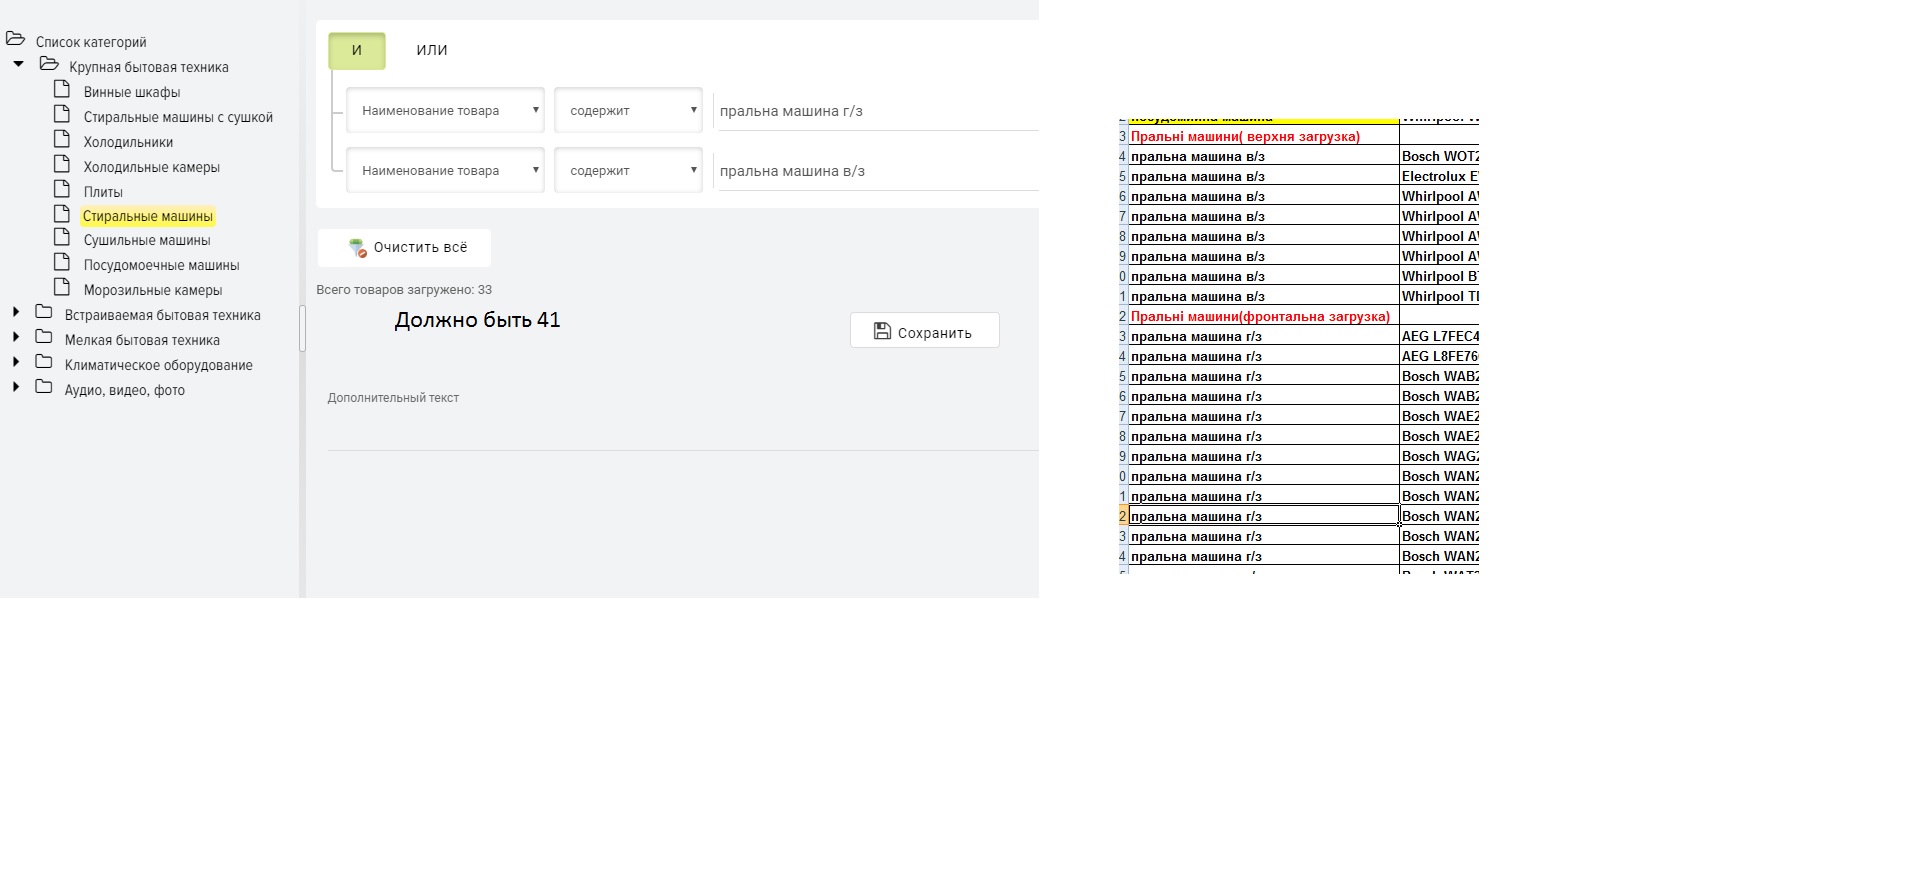1914x880 pixels.
Task: Click the floppy disk icon in Сохранить
Action: 882,331
